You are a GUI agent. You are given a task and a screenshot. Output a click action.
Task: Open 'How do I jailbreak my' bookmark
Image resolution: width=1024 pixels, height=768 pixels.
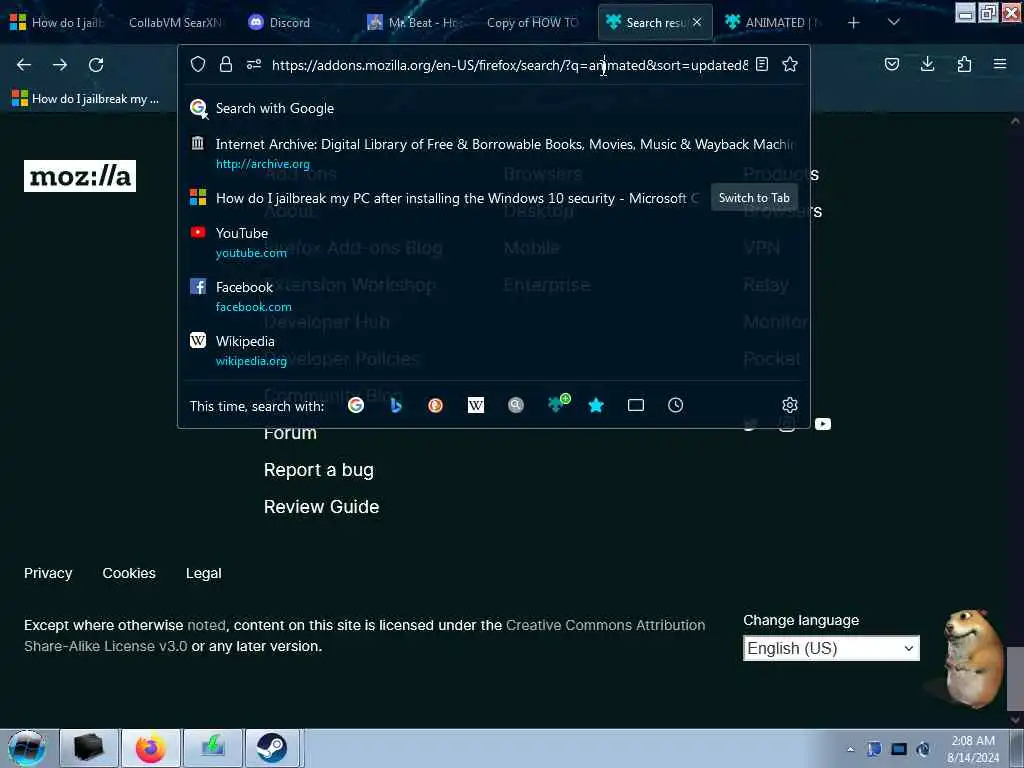[86, 99]
